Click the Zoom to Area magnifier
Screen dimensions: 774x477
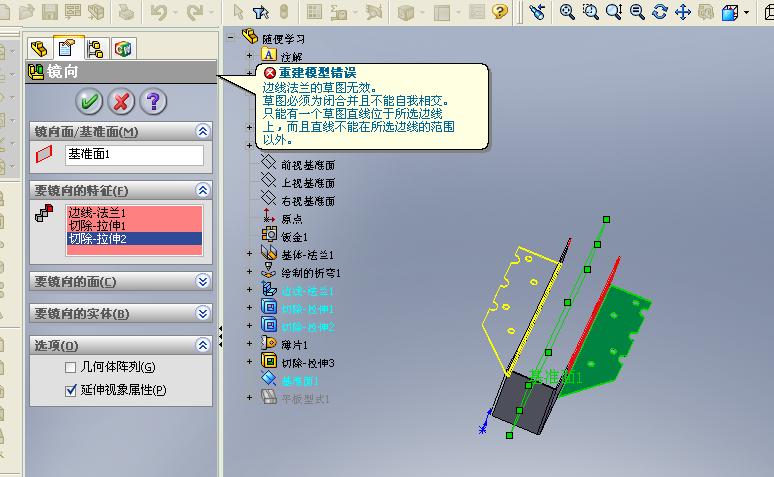point(590,11)
